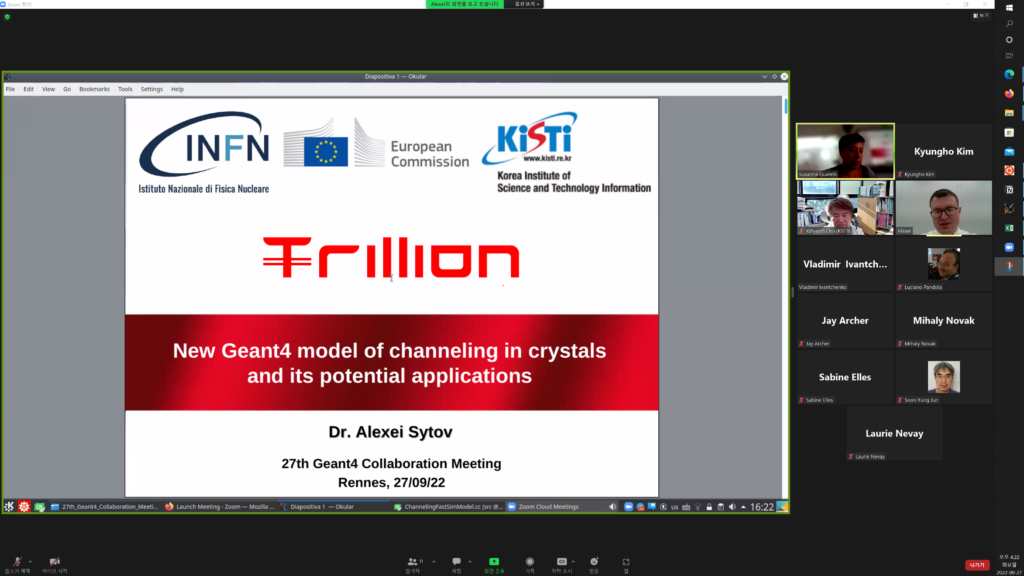Viewport: 1024px width, 576px height.
Task: Show hidden tray icons arrow in shared taskbar
Action: click(x=743, y=507)
